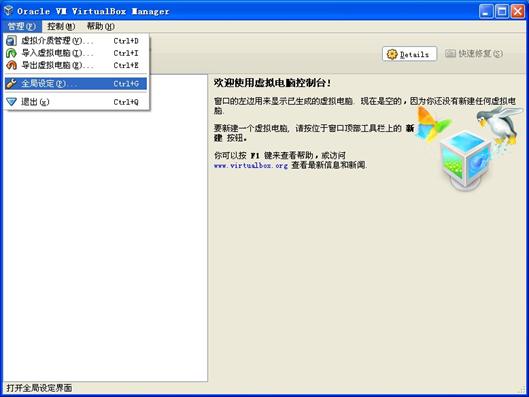Choose 导出虚拟电脑 from the menu

pos(76,65)
